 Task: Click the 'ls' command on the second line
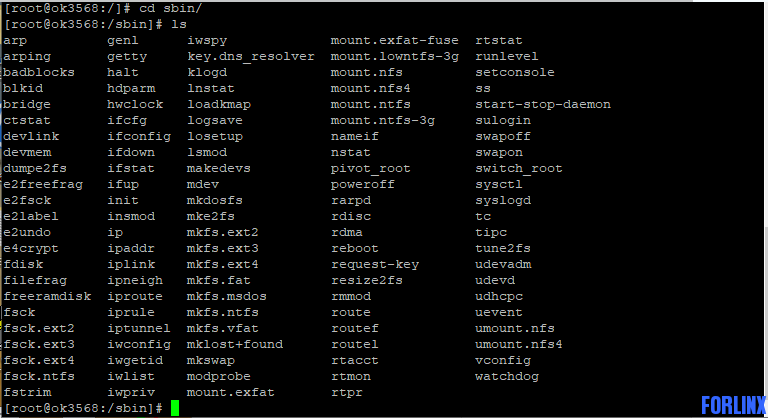click(179, 24)
